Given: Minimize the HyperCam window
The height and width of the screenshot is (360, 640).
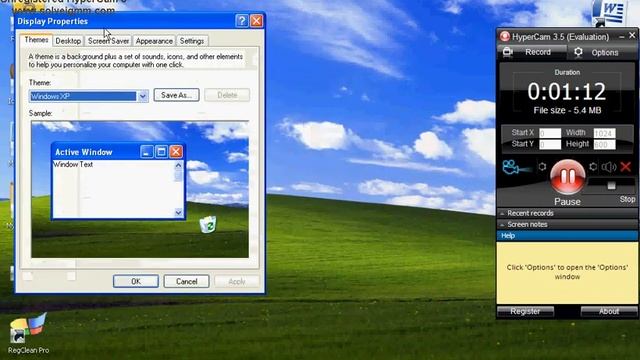Looking at the screenshot, I should (622, 37).
